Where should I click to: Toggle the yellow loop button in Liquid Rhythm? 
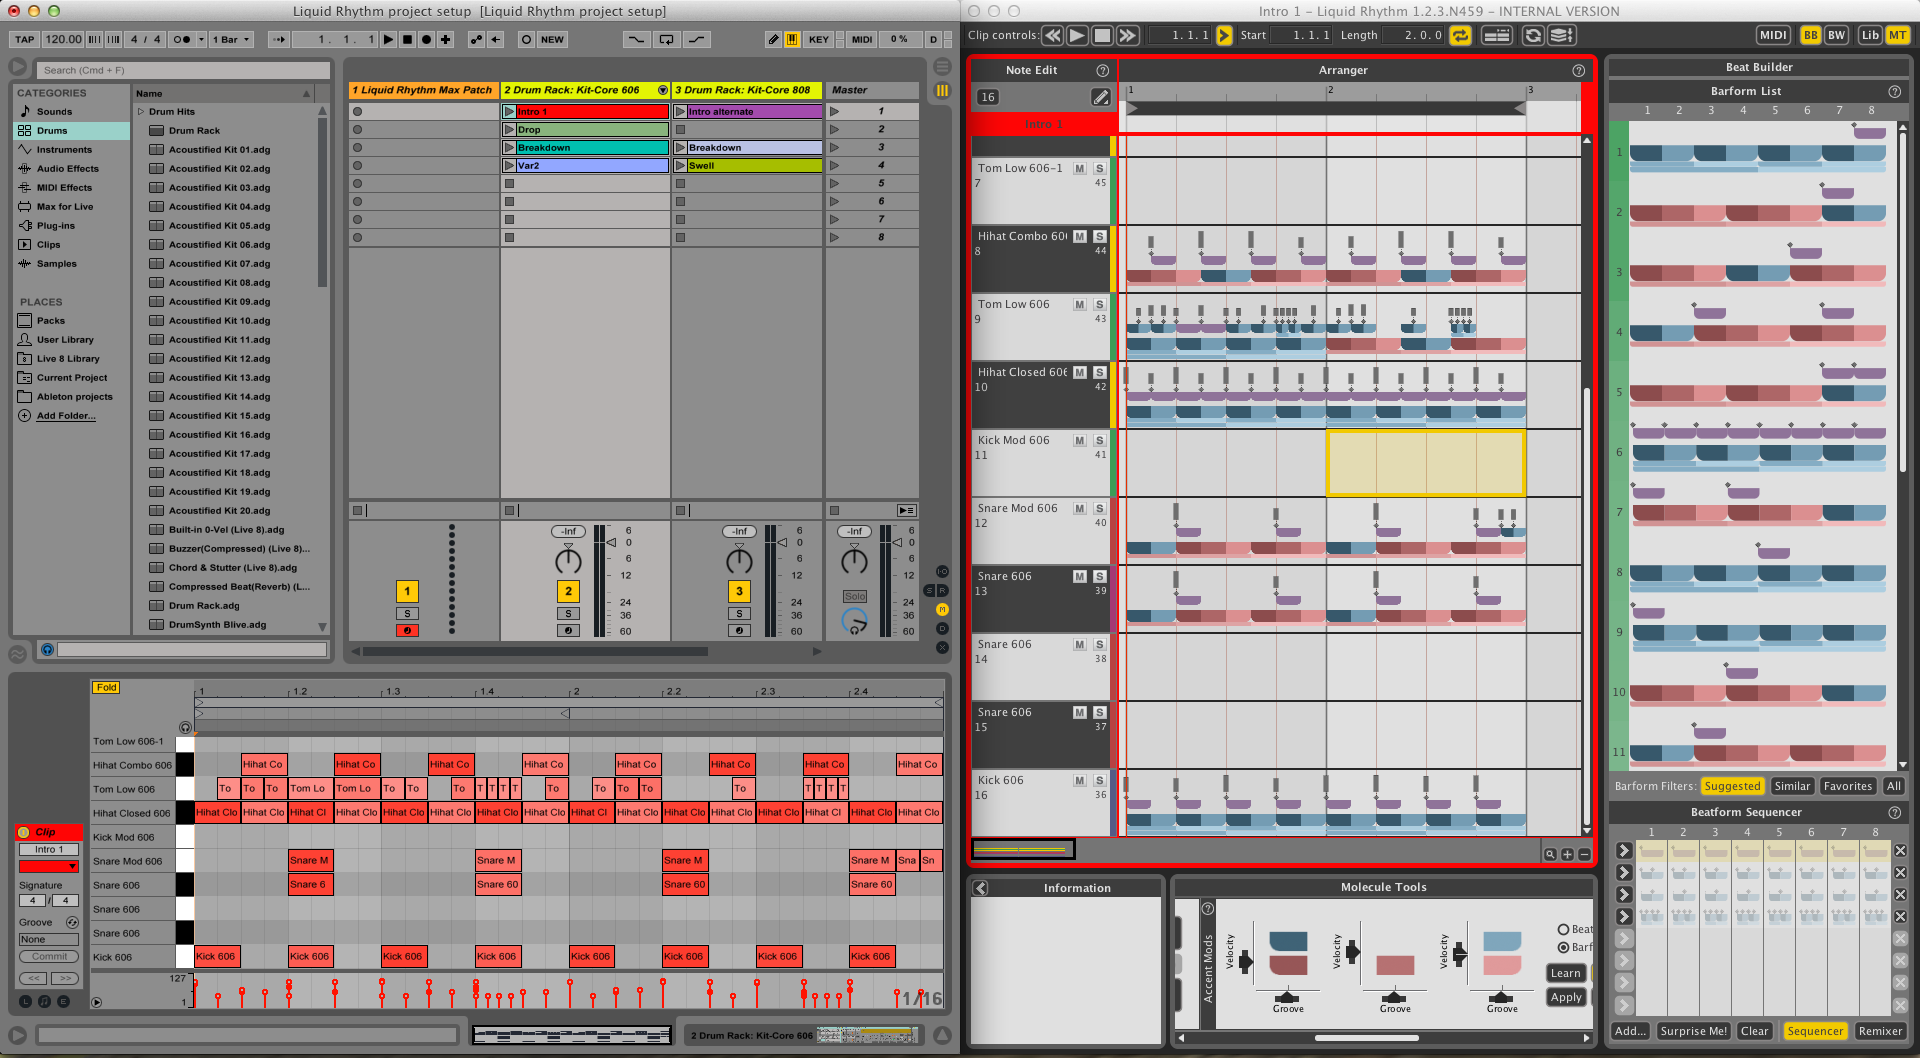click(1460, 35)
